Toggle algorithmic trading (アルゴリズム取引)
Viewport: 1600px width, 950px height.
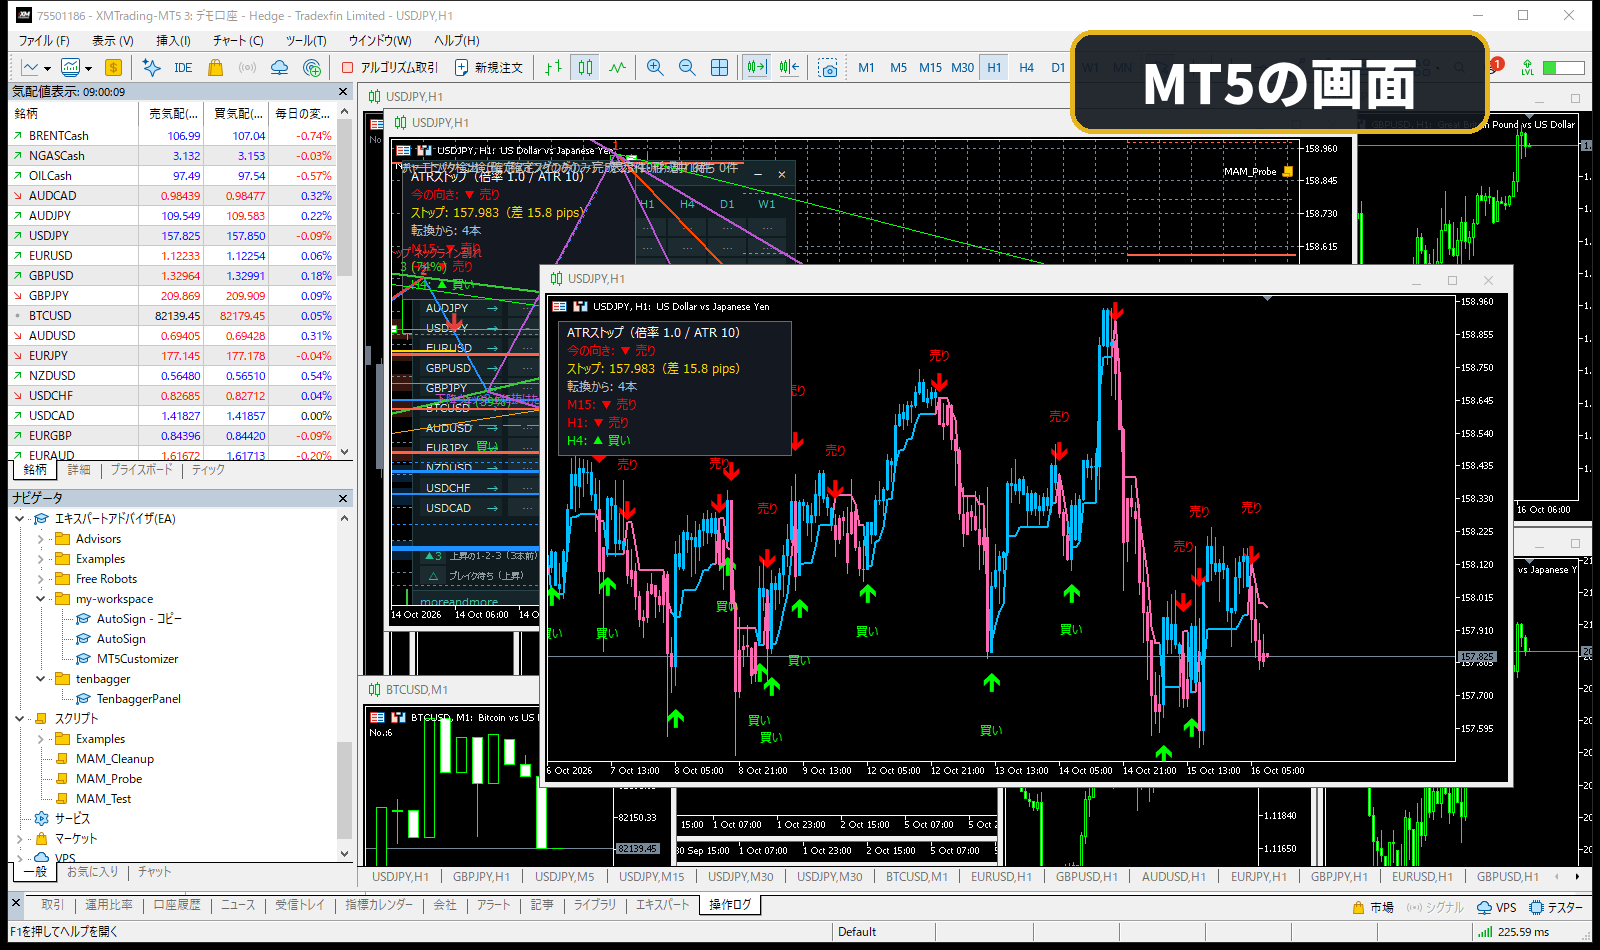pos(390,68)
